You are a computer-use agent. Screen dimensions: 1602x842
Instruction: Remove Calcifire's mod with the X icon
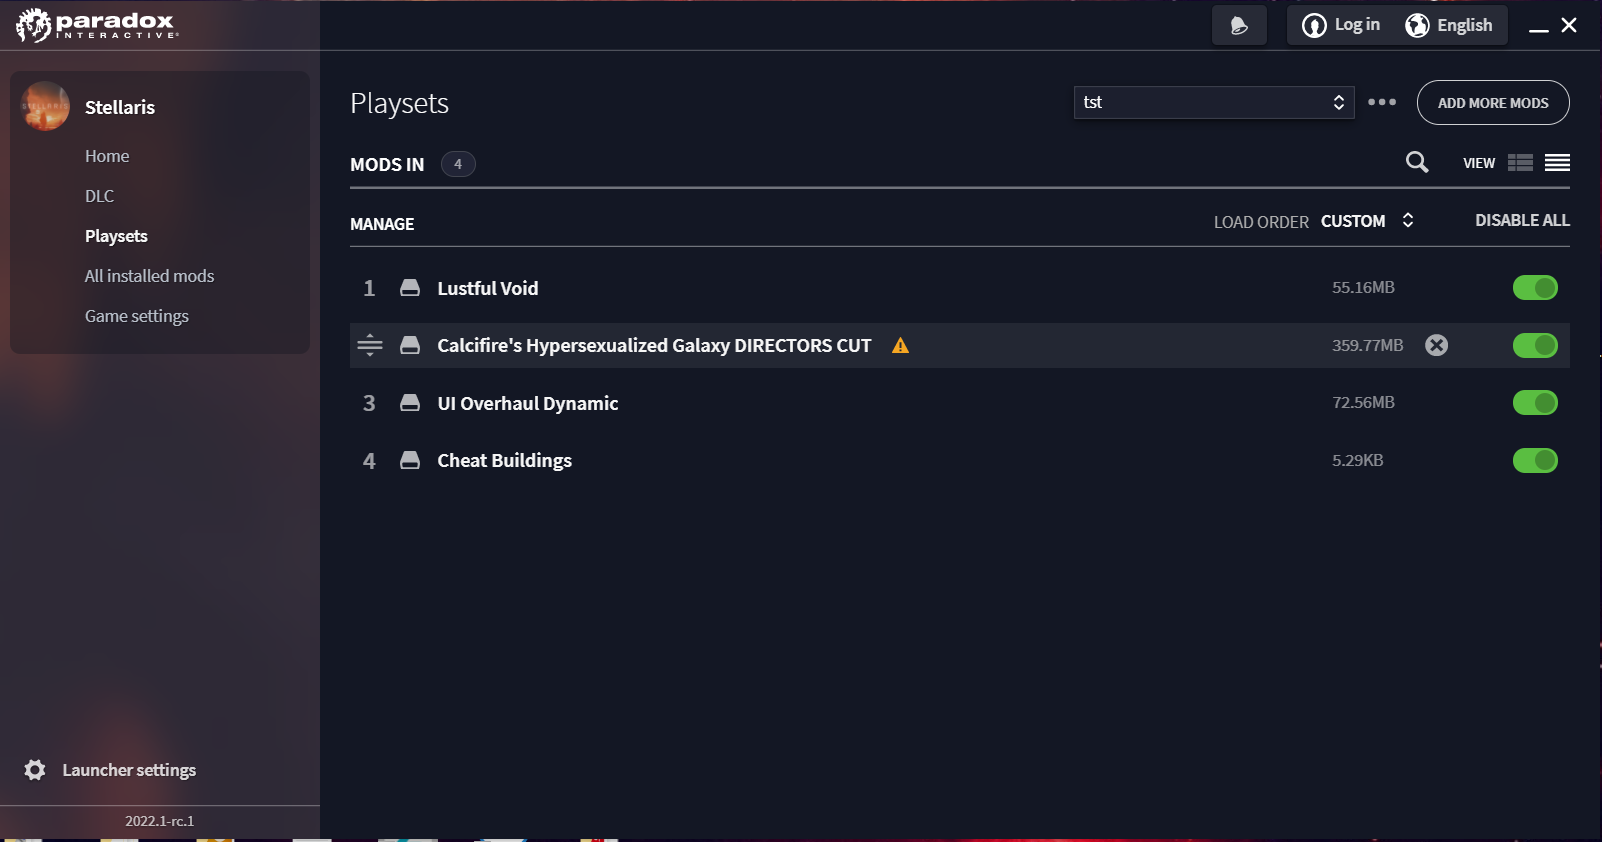coord(1436,345)
